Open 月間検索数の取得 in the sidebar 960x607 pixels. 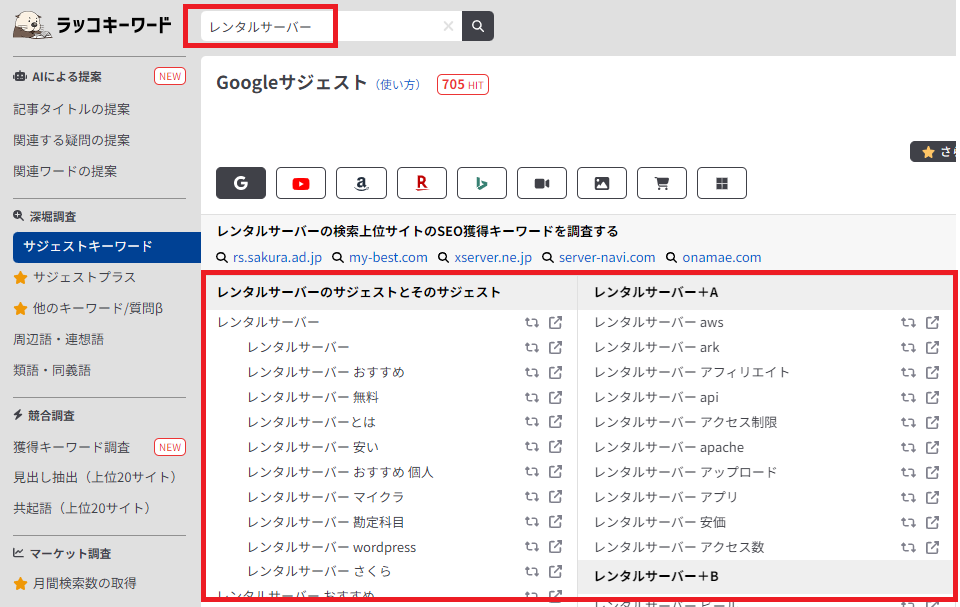pyautogui.click(x=84, y=584)
